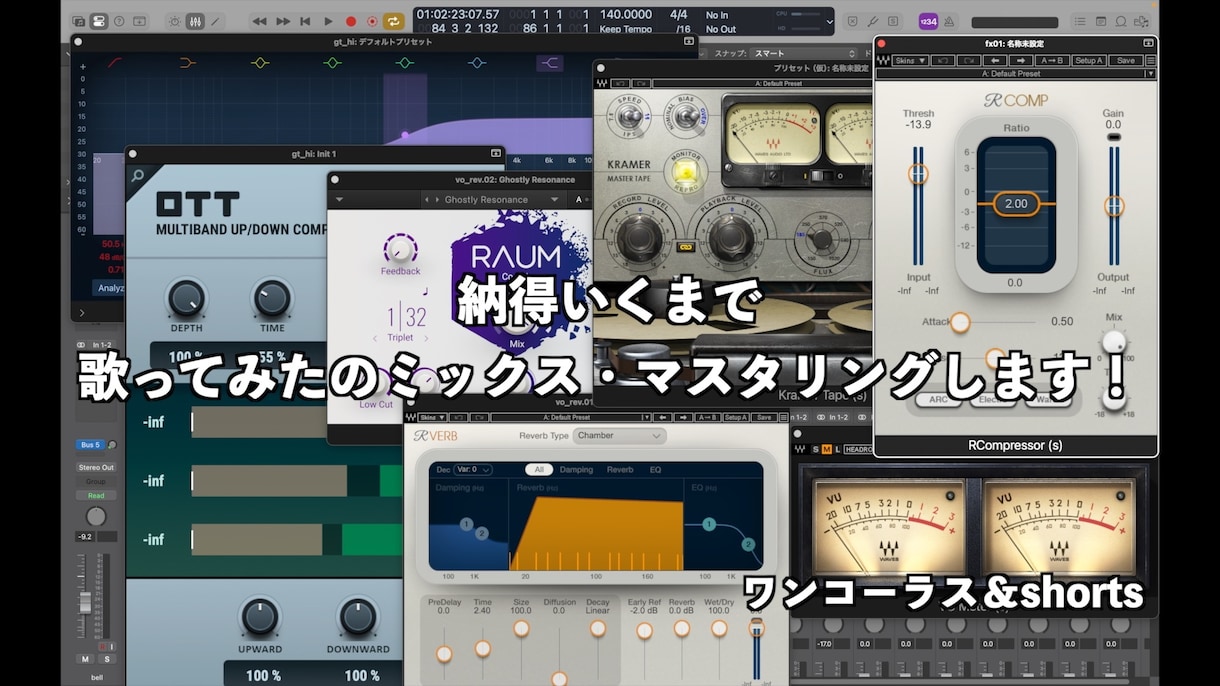
Task: Click Save in RCompressor toolbar
Action: [x=1126, y=61]
